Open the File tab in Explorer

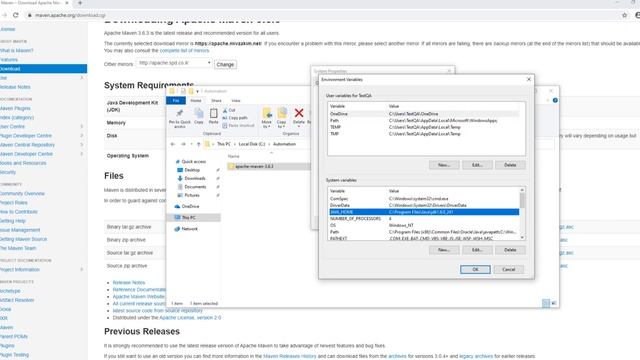pos(176,100)
